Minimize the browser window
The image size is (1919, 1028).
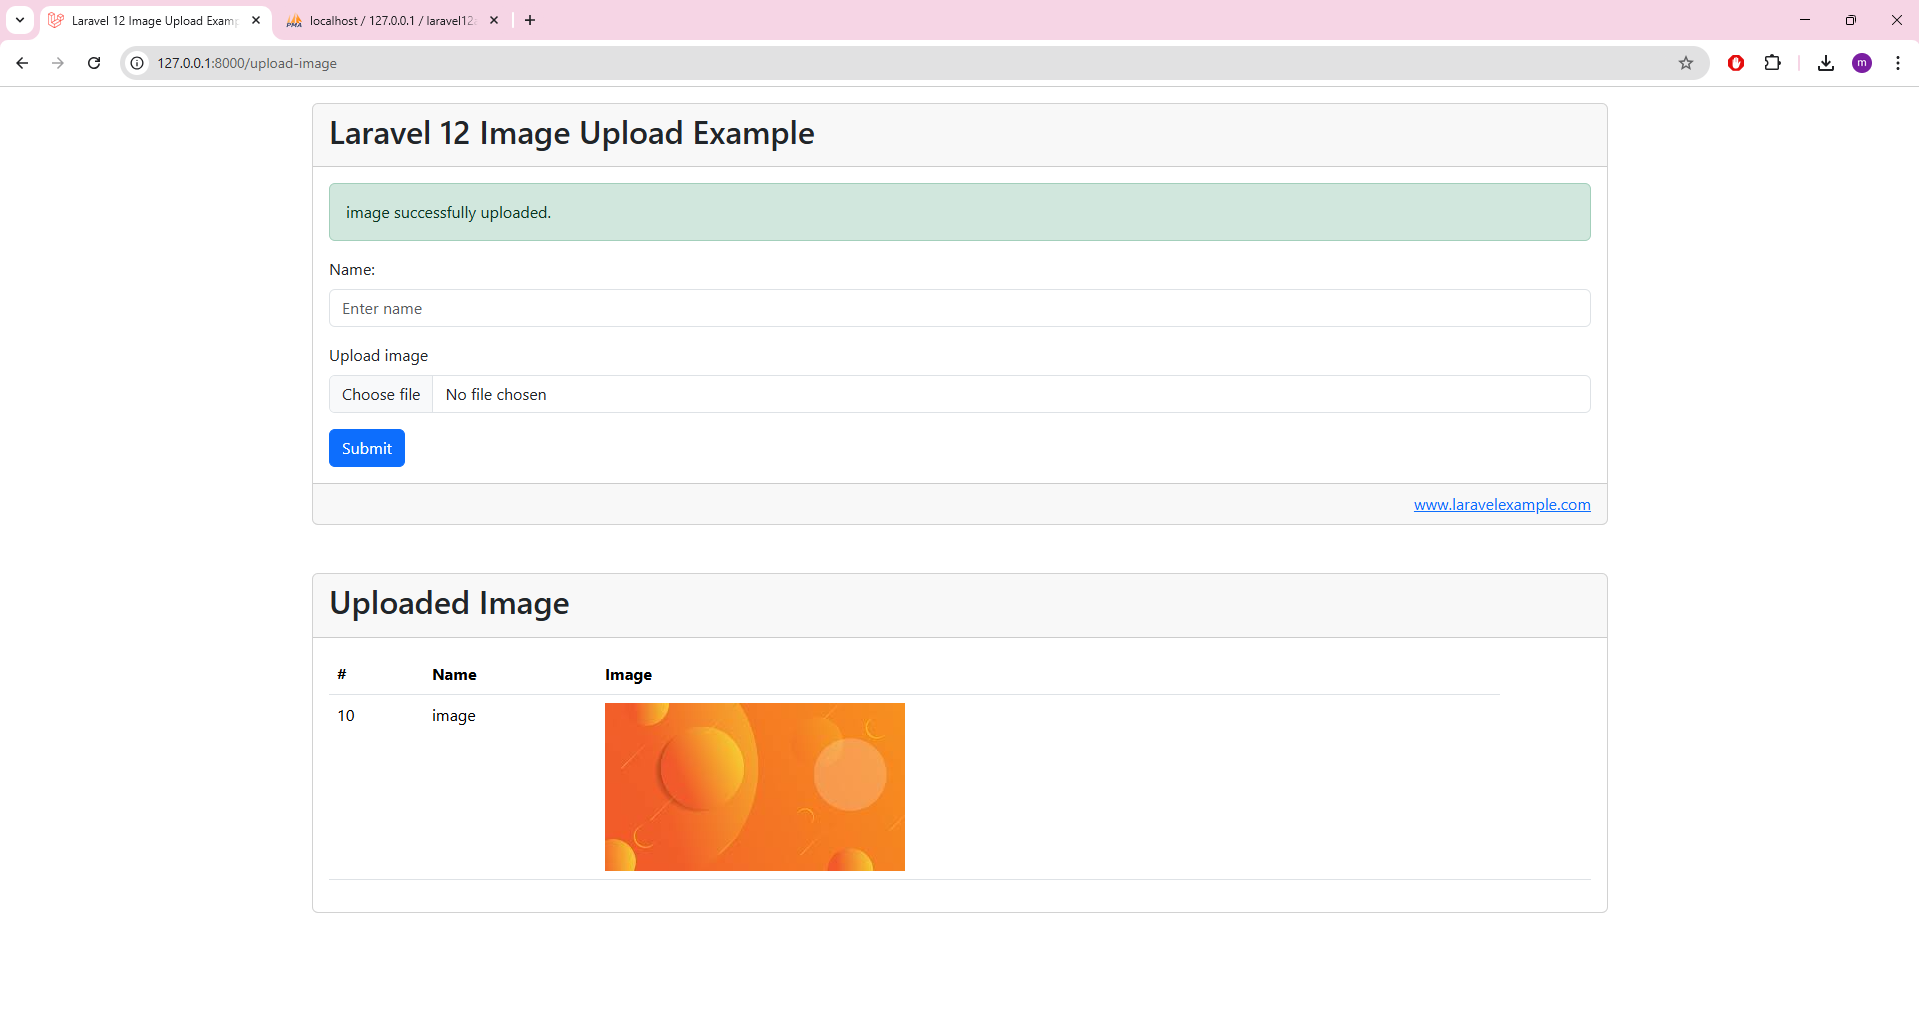[x=1805, y=20]
